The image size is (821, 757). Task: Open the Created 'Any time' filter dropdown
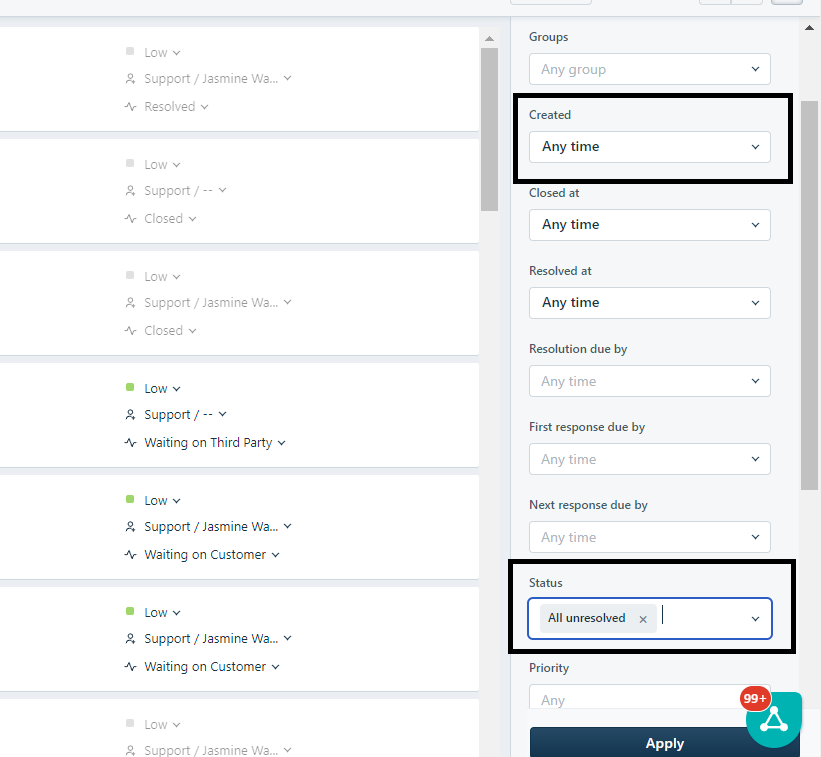click(x=649, y=147)
